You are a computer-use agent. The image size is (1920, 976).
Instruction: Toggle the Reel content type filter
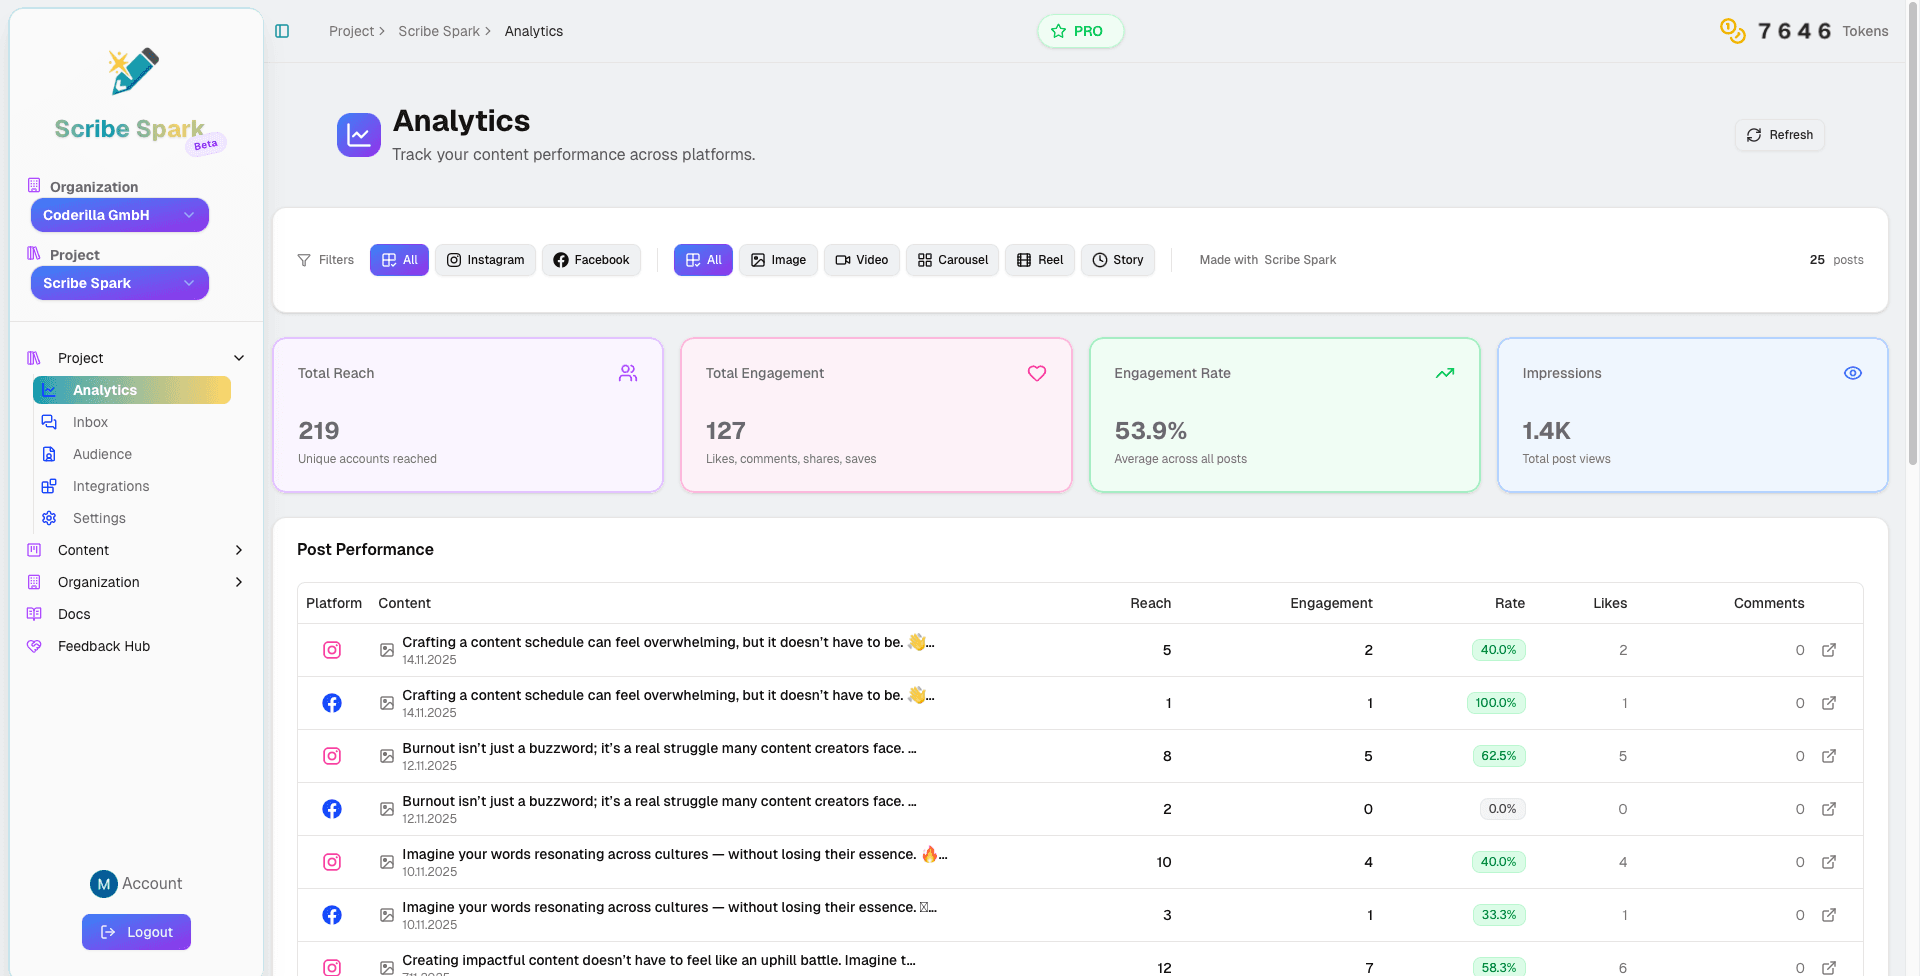(1040, 260)
